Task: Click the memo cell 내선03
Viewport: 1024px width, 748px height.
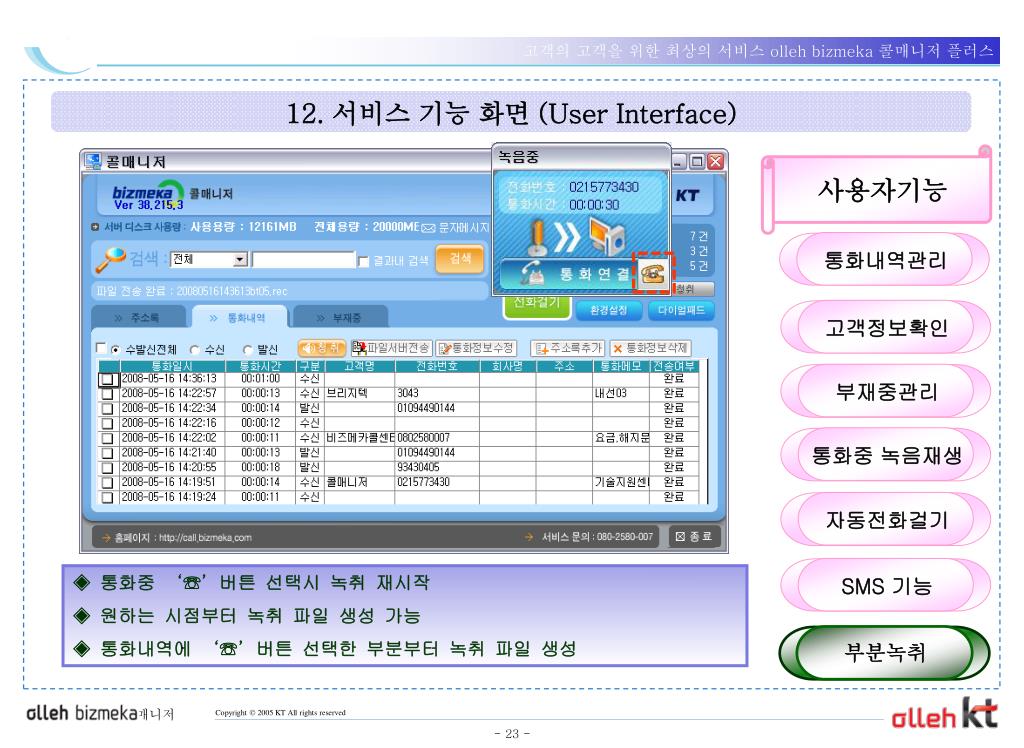Action: [x=611, y=393]
